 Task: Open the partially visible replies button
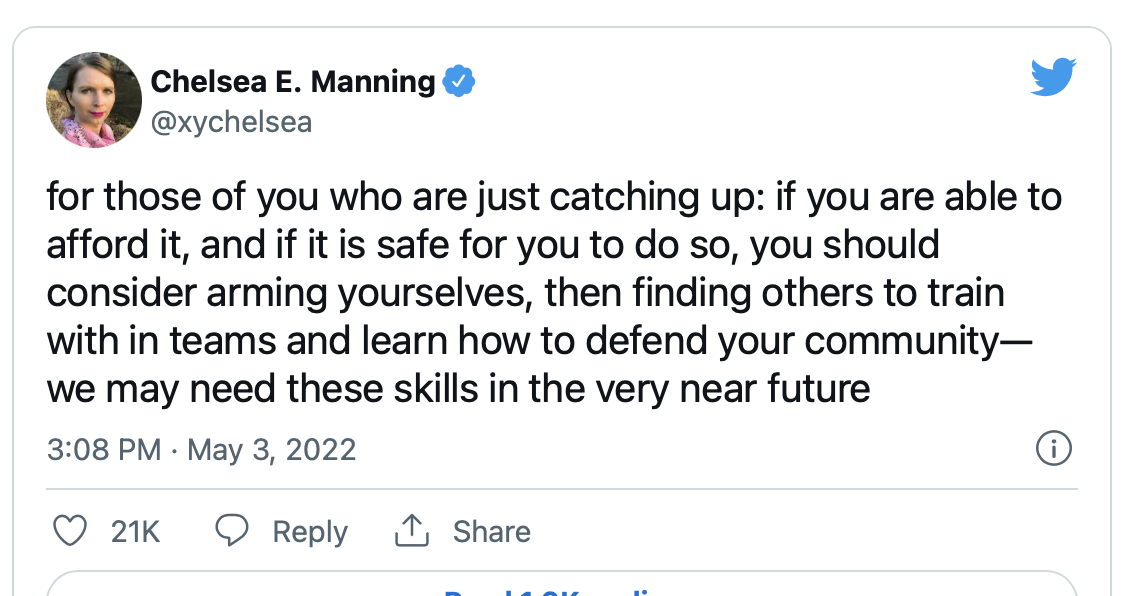coord(562,588)
